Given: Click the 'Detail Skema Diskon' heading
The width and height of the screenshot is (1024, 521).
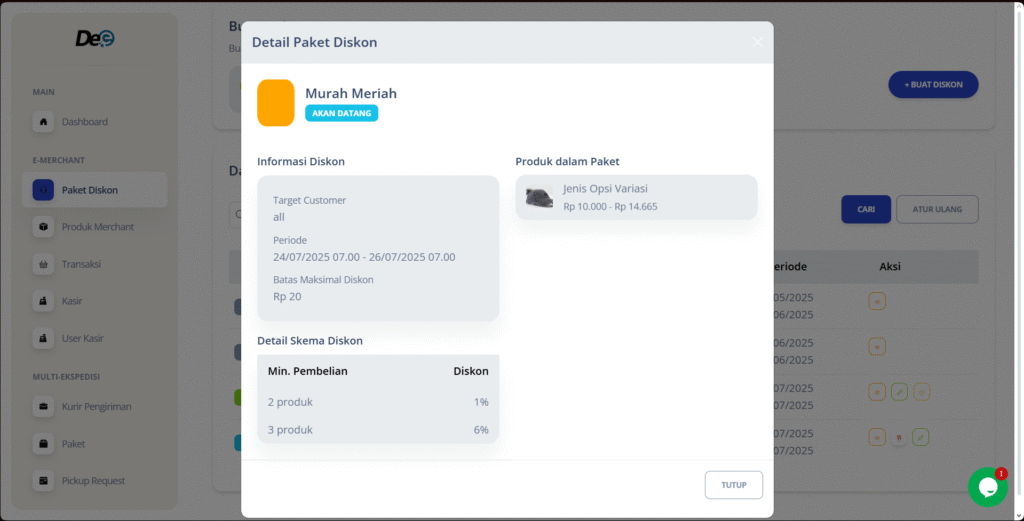Looking at the screenshot, I should (310, 340).
